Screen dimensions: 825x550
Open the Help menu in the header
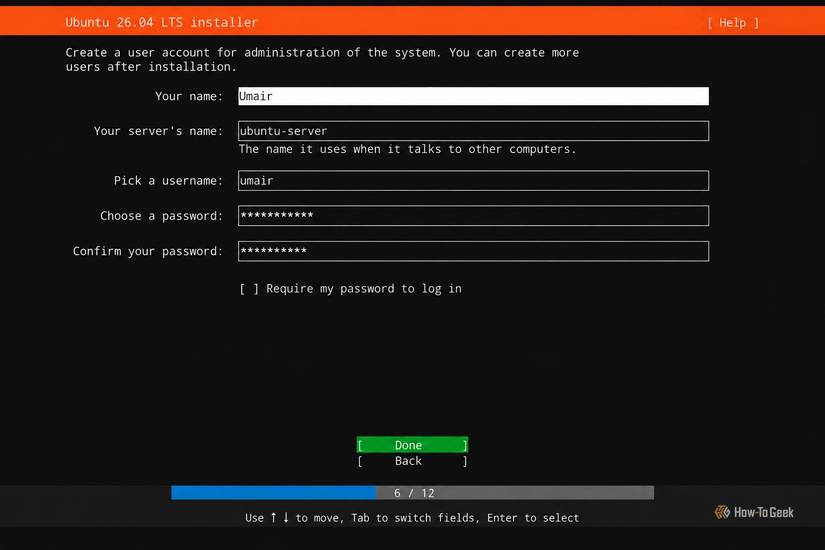(733, 23)
